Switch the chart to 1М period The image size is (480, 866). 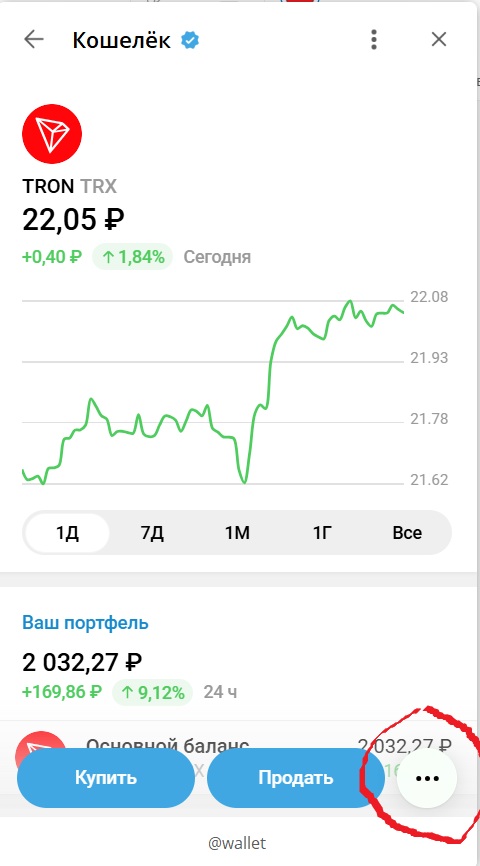click(x=237, y=533)
